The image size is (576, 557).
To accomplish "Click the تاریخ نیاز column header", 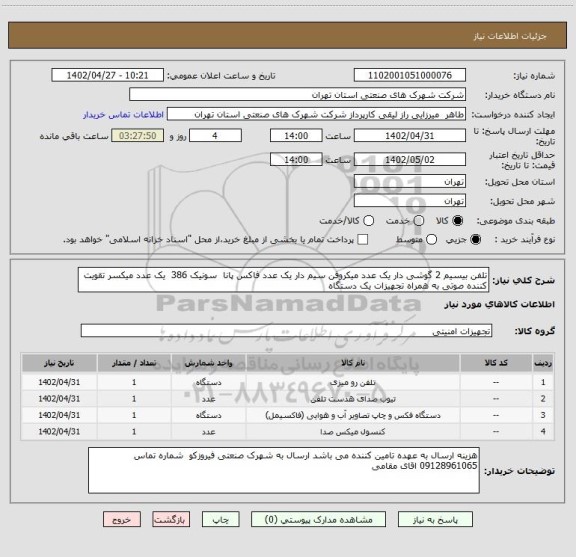I will [59, 363].
